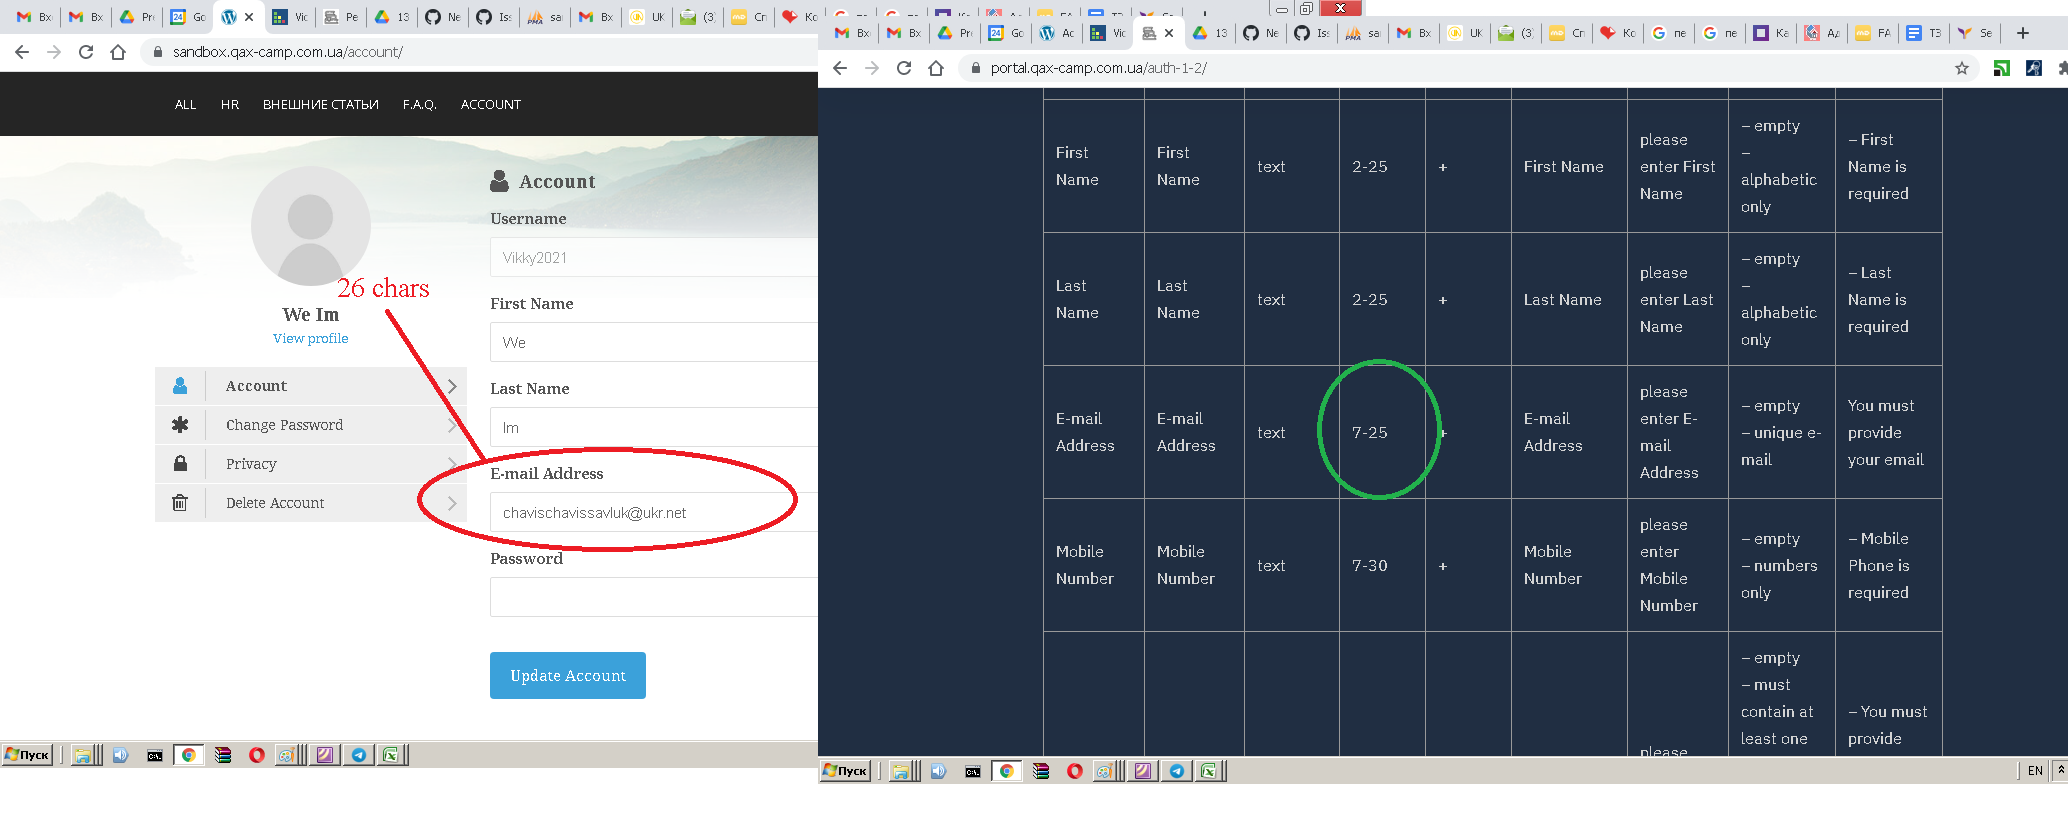
Task: Open a new tab in the portal window
Action: (2023, 33)
